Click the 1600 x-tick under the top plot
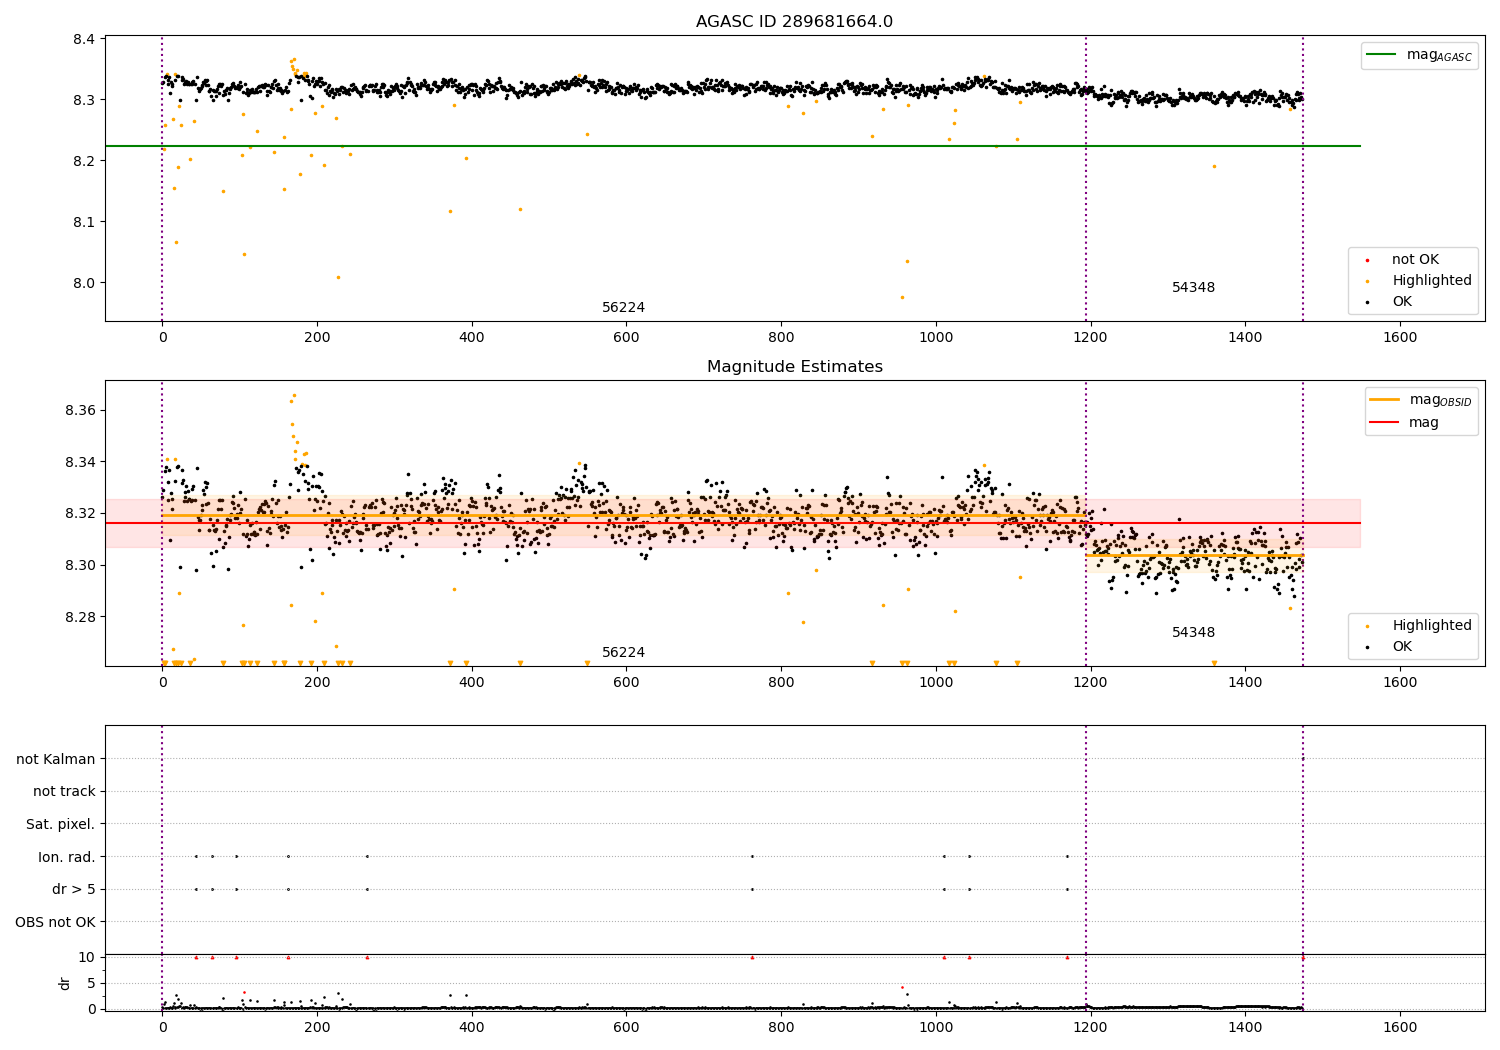 click(1400, 338)
